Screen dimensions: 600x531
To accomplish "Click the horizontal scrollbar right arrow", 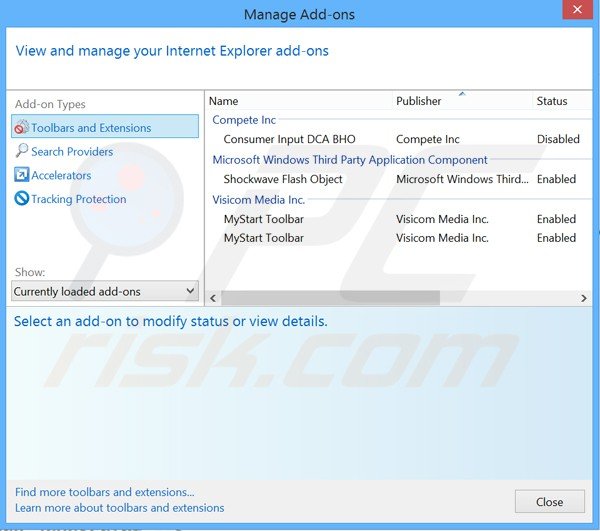I will pyautogui.click(x=584, y=298).
